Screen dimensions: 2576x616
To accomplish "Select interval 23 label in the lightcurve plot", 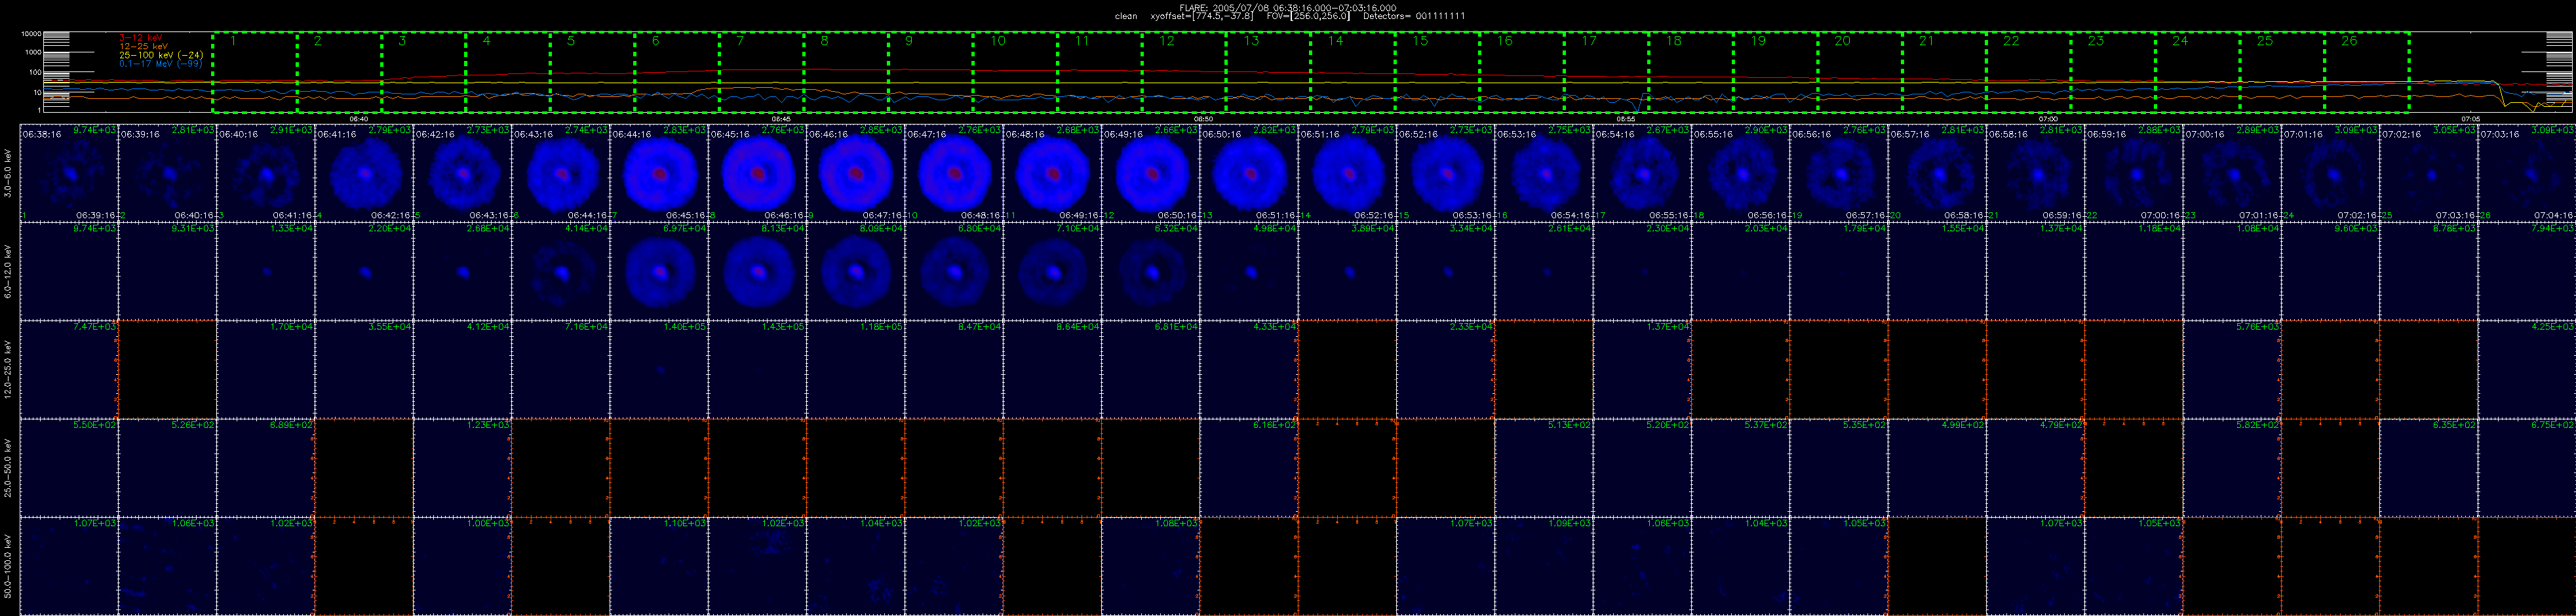I will (x=2096, y=41).
